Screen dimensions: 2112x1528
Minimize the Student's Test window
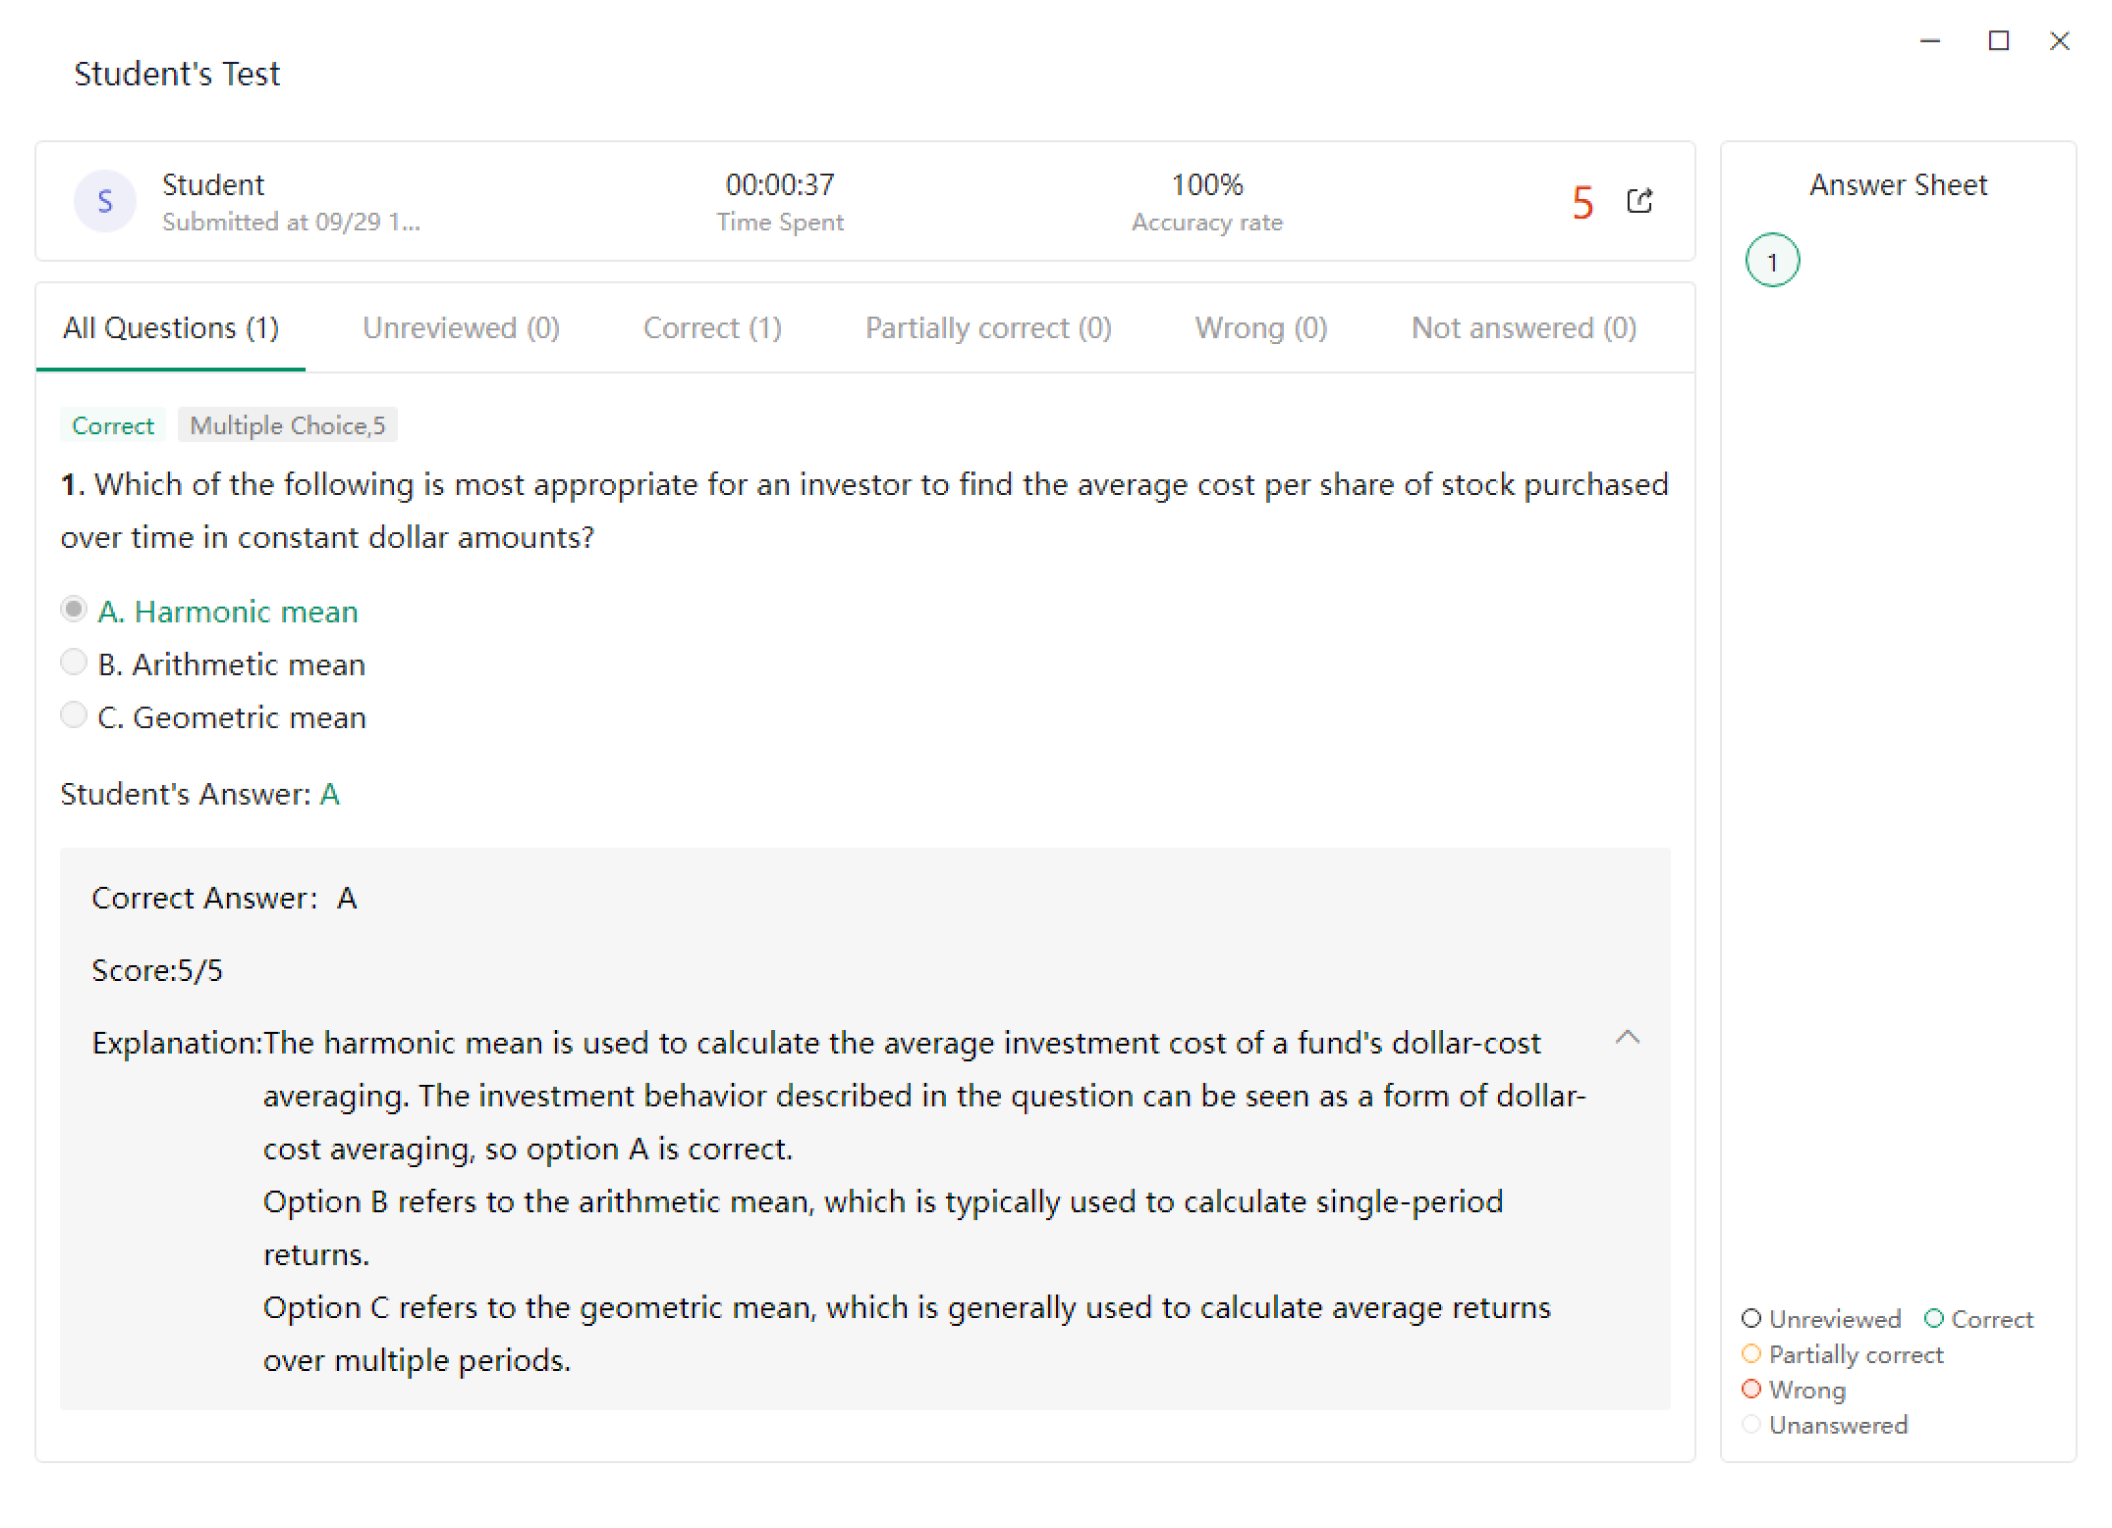[1930, 41]
